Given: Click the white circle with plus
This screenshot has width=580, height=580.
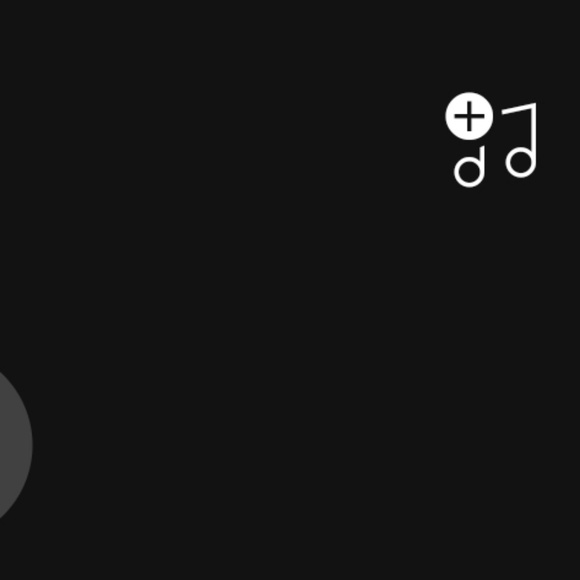Looking at the screenshot, I should (469, 116).
